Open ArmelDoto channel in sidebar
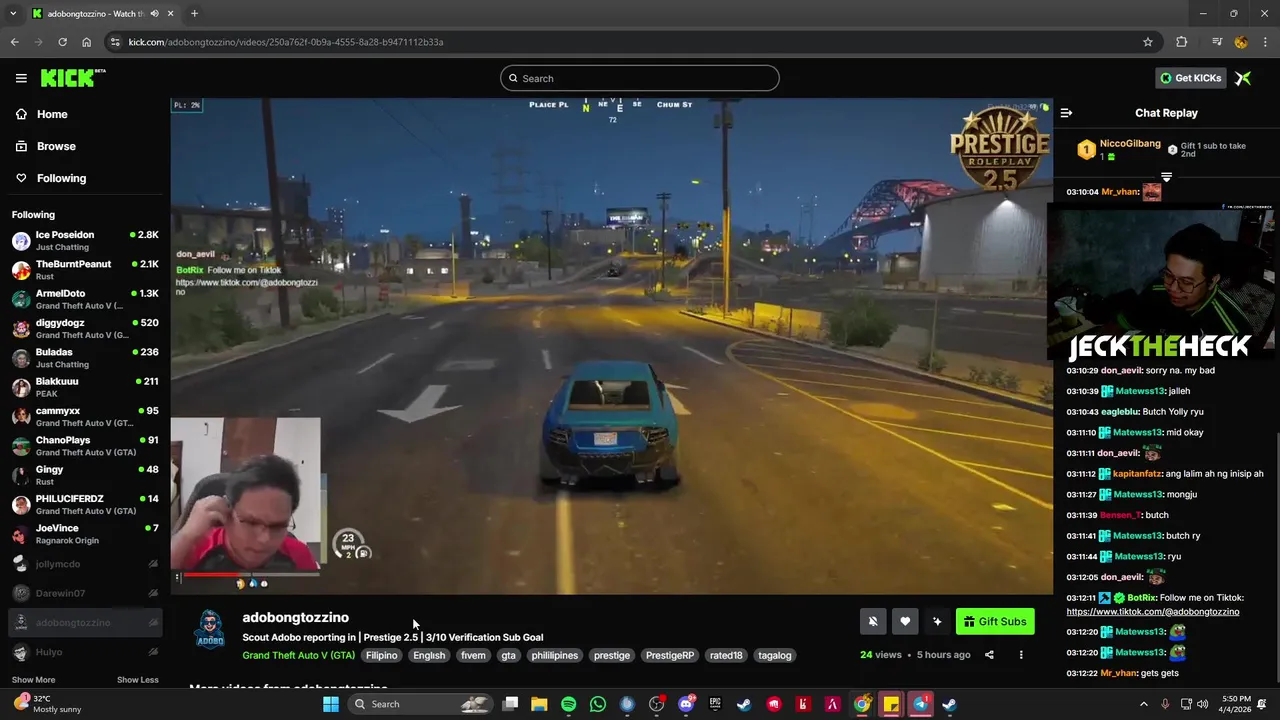Viewport: 1280px width, 720px height. point(85,299)
